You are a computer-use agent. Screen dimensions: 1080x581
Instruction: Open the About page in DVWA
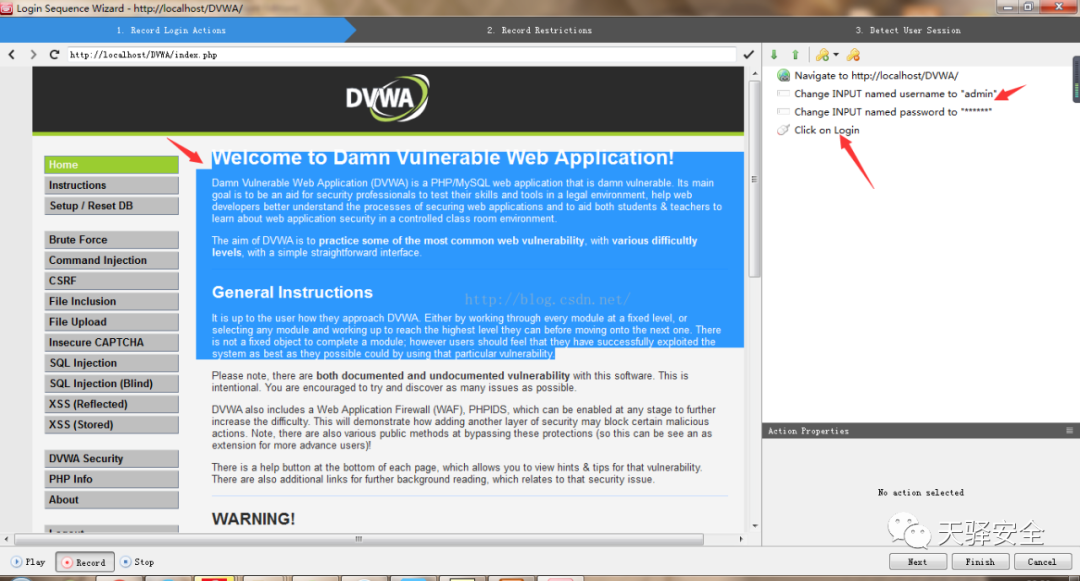tap(112, 500)
